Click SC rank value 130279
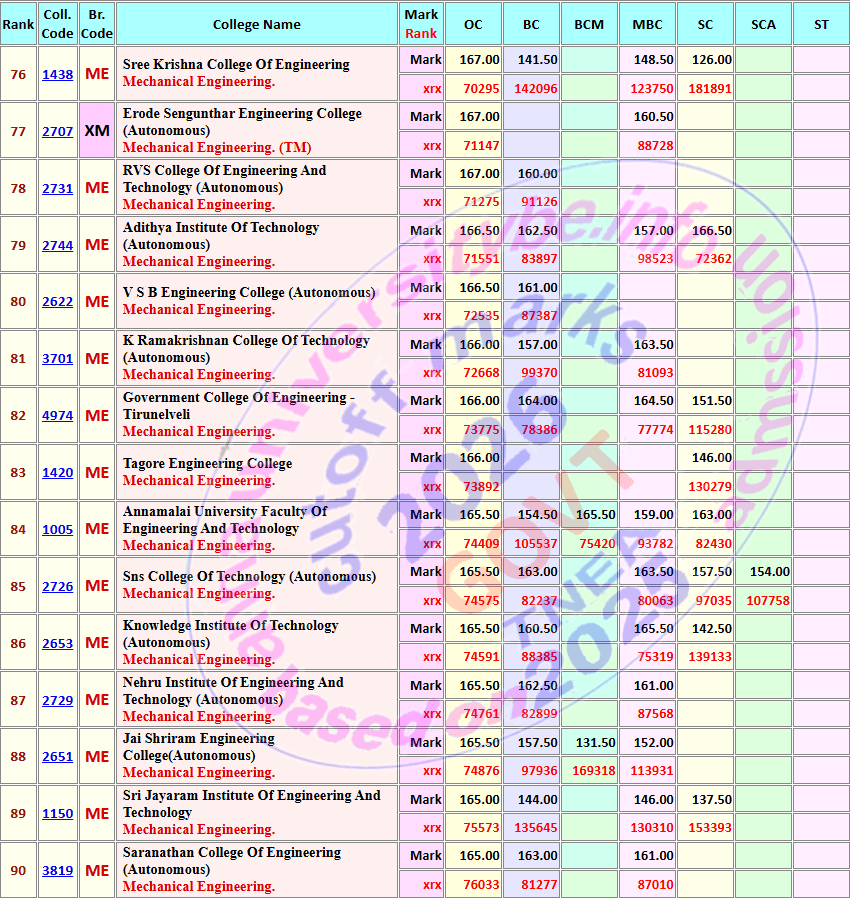This screenshot has width=851, height=899. [709, 487]
